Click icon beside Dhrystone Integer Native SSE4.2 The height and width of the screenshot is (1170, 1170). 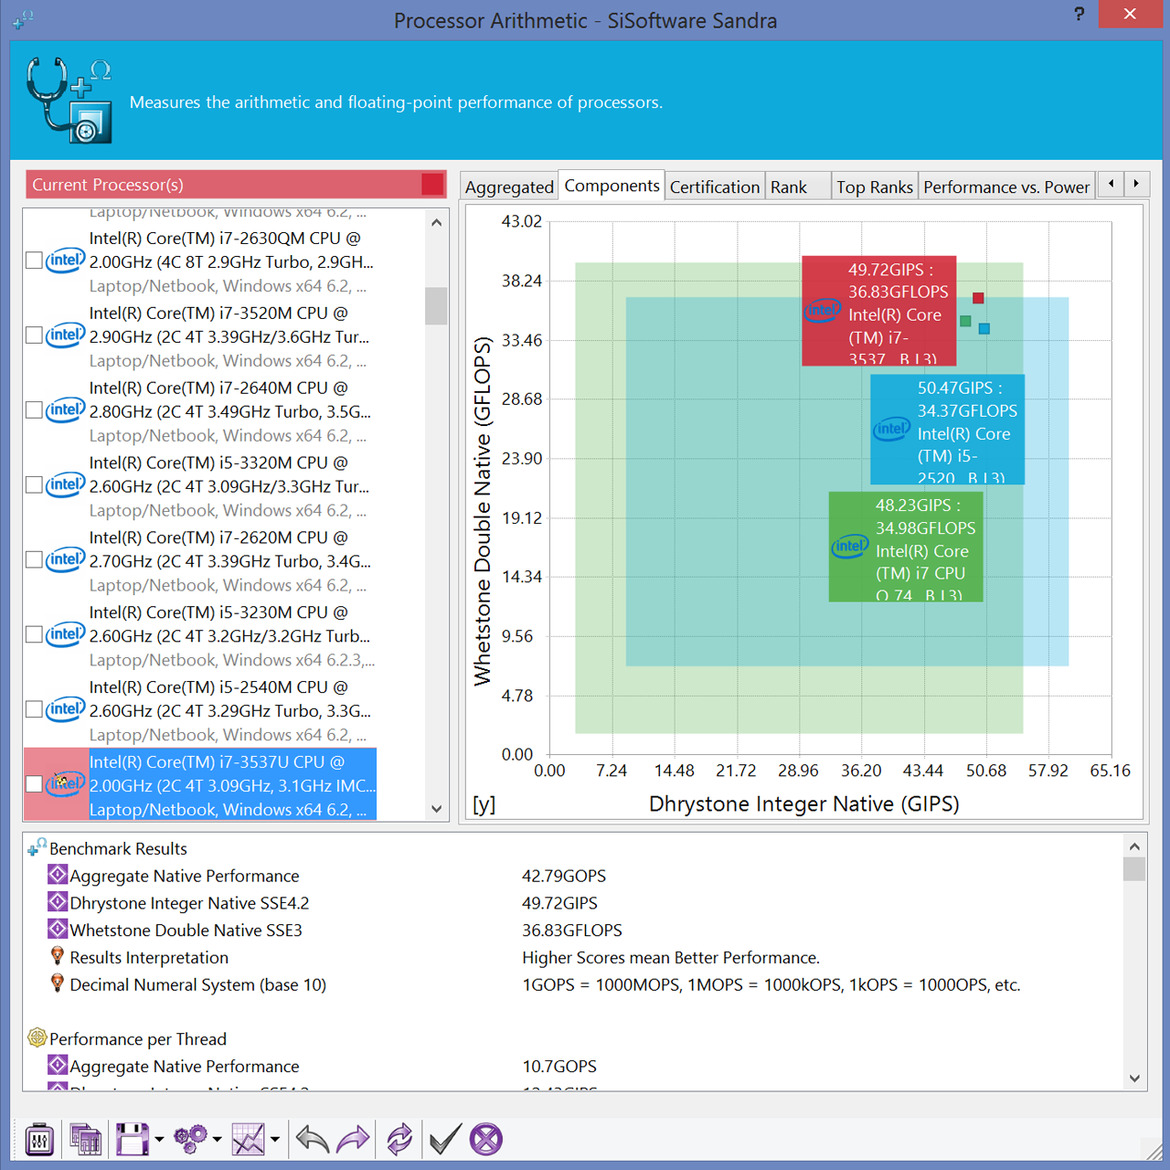pos(57,902)
